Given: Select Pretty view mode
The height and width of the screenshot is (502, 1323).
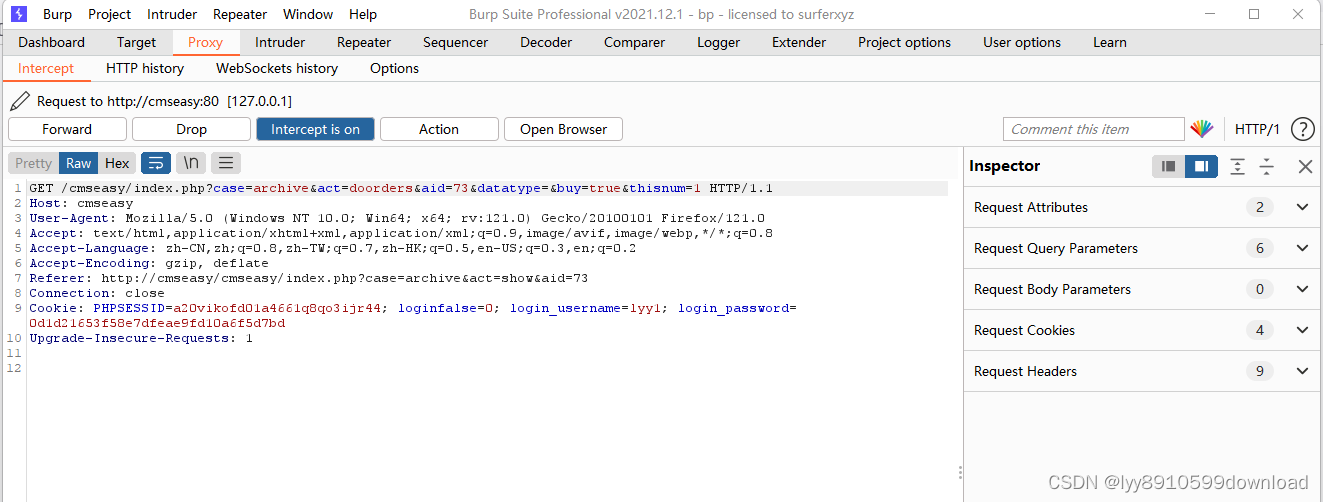Looking at the screenshot, I should [x=33, y=163].
